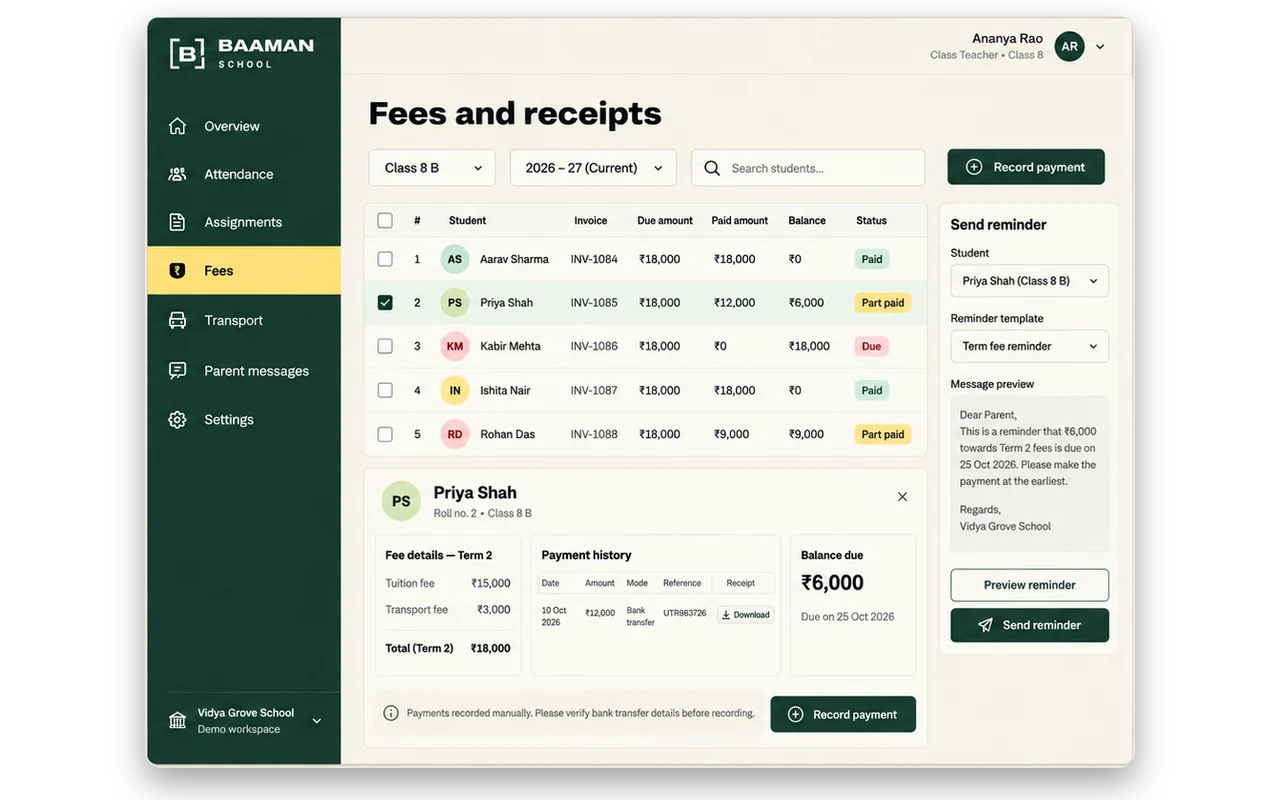Open the reminder Student dropdown

pos(1029,281)
